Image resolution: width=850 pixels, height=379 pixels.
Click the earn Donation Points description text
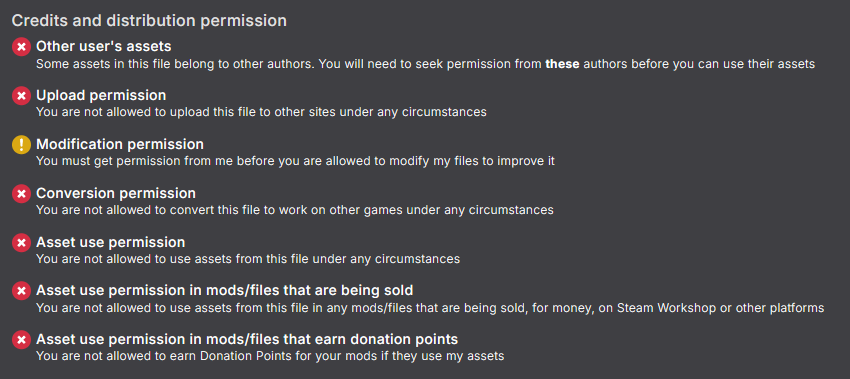click(270, 356)
